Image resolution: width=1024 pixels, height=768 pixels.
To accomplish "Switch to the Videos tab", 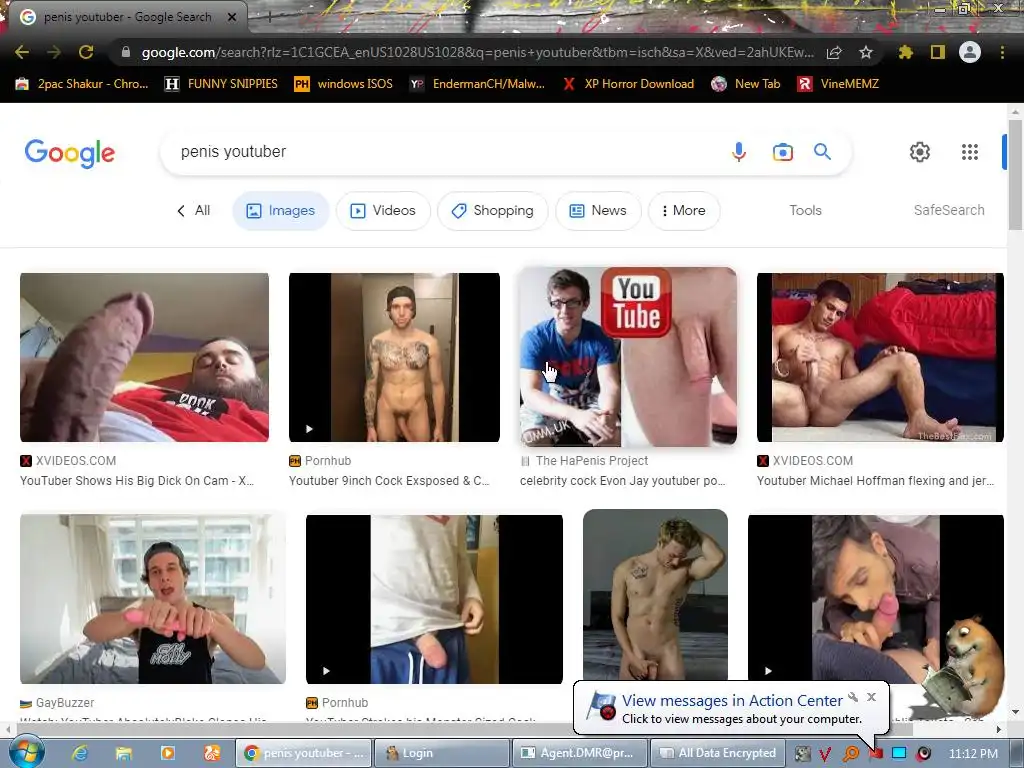I will coord(383,210).
